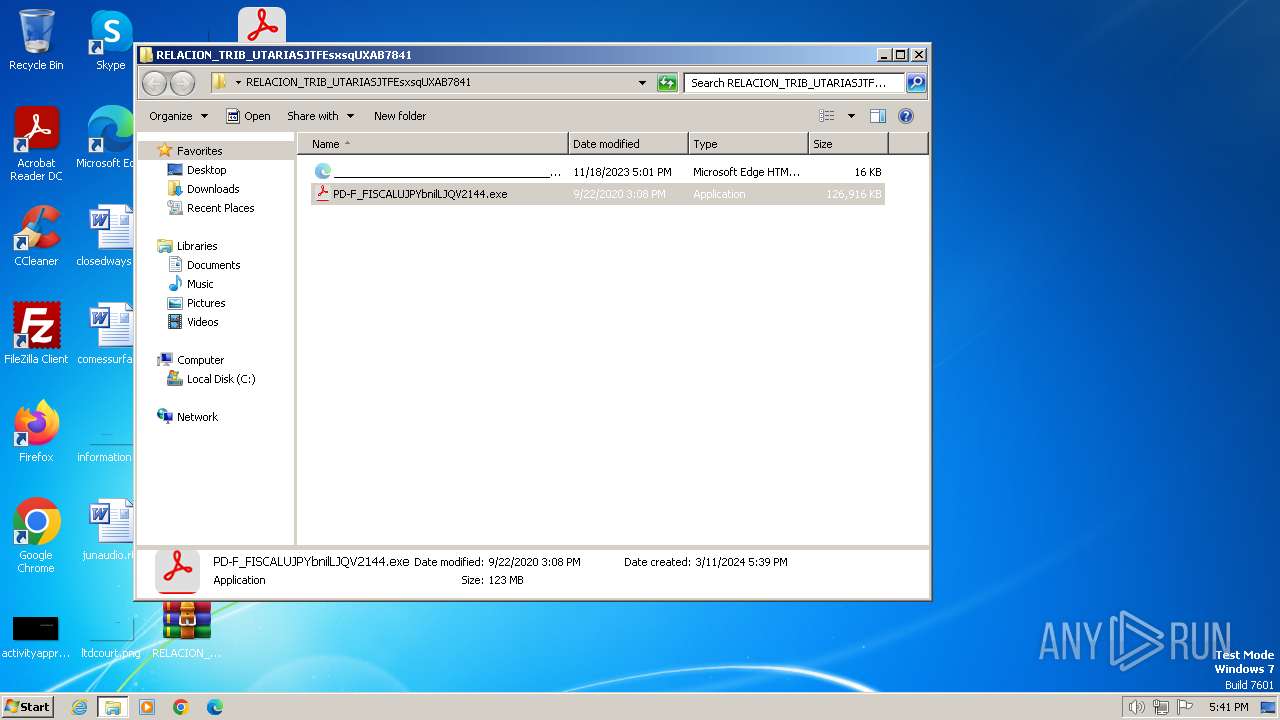Toggle the preview pane icon
The image size is (1280, 720).
pyautogui.click(x=877, y=116)
